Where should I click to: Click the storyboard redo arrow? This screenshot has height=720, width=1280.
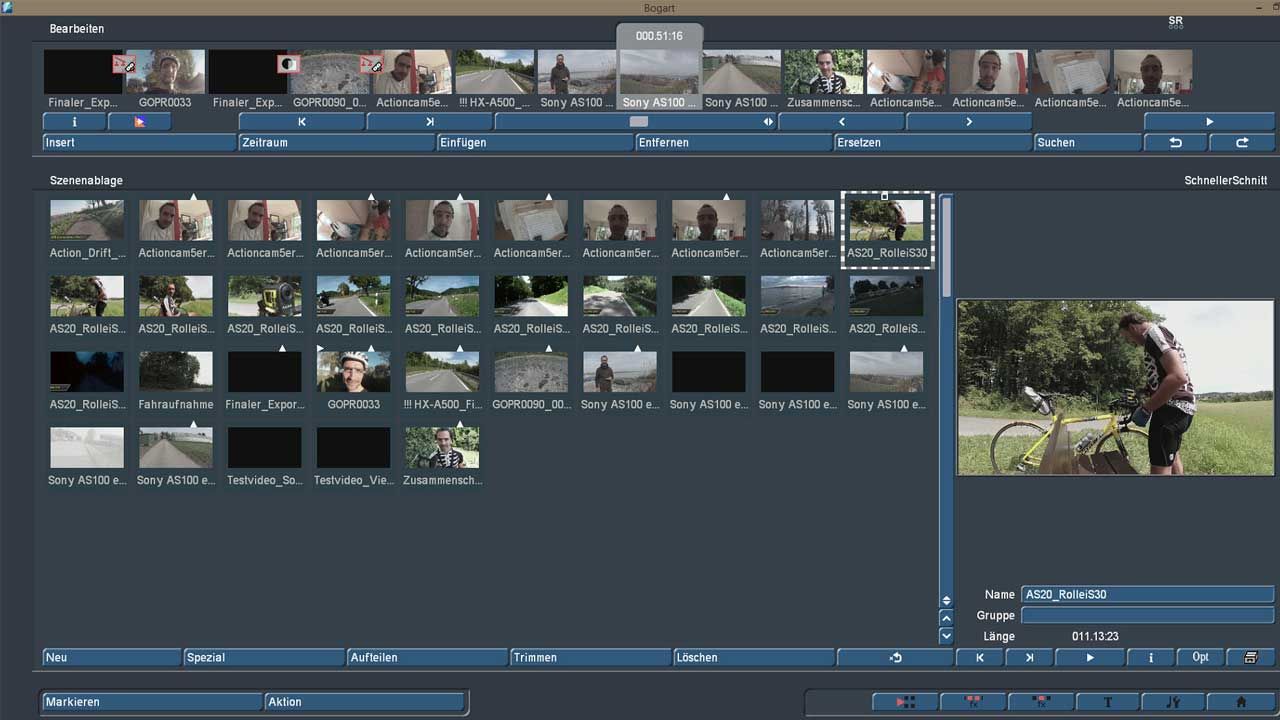tap(1242, 143)
